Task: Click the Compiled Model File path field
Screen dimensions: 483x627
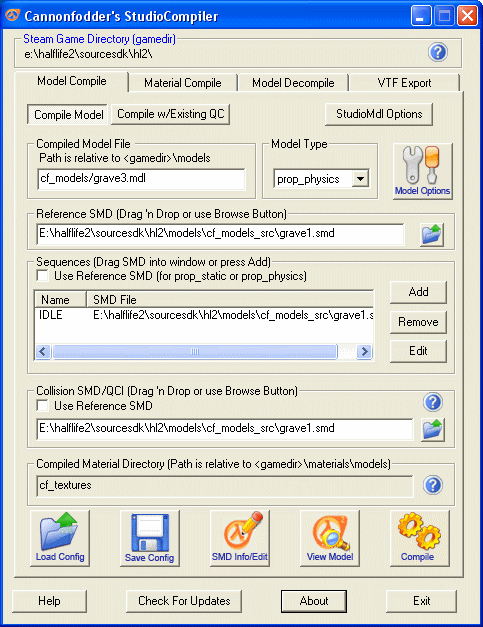Action: (x=141, y=179)
